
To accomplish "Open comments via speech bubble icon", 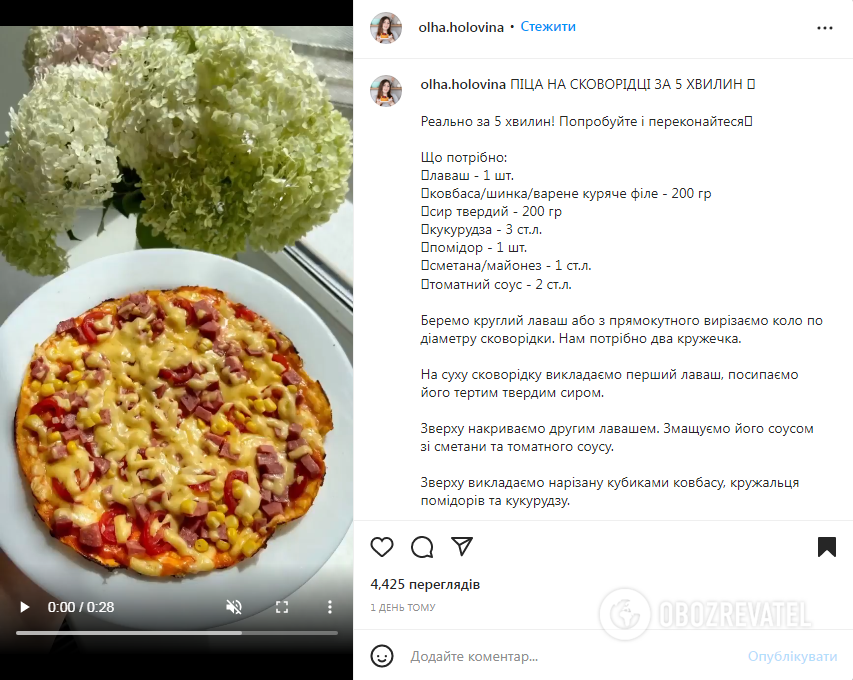I will (422, 547).
